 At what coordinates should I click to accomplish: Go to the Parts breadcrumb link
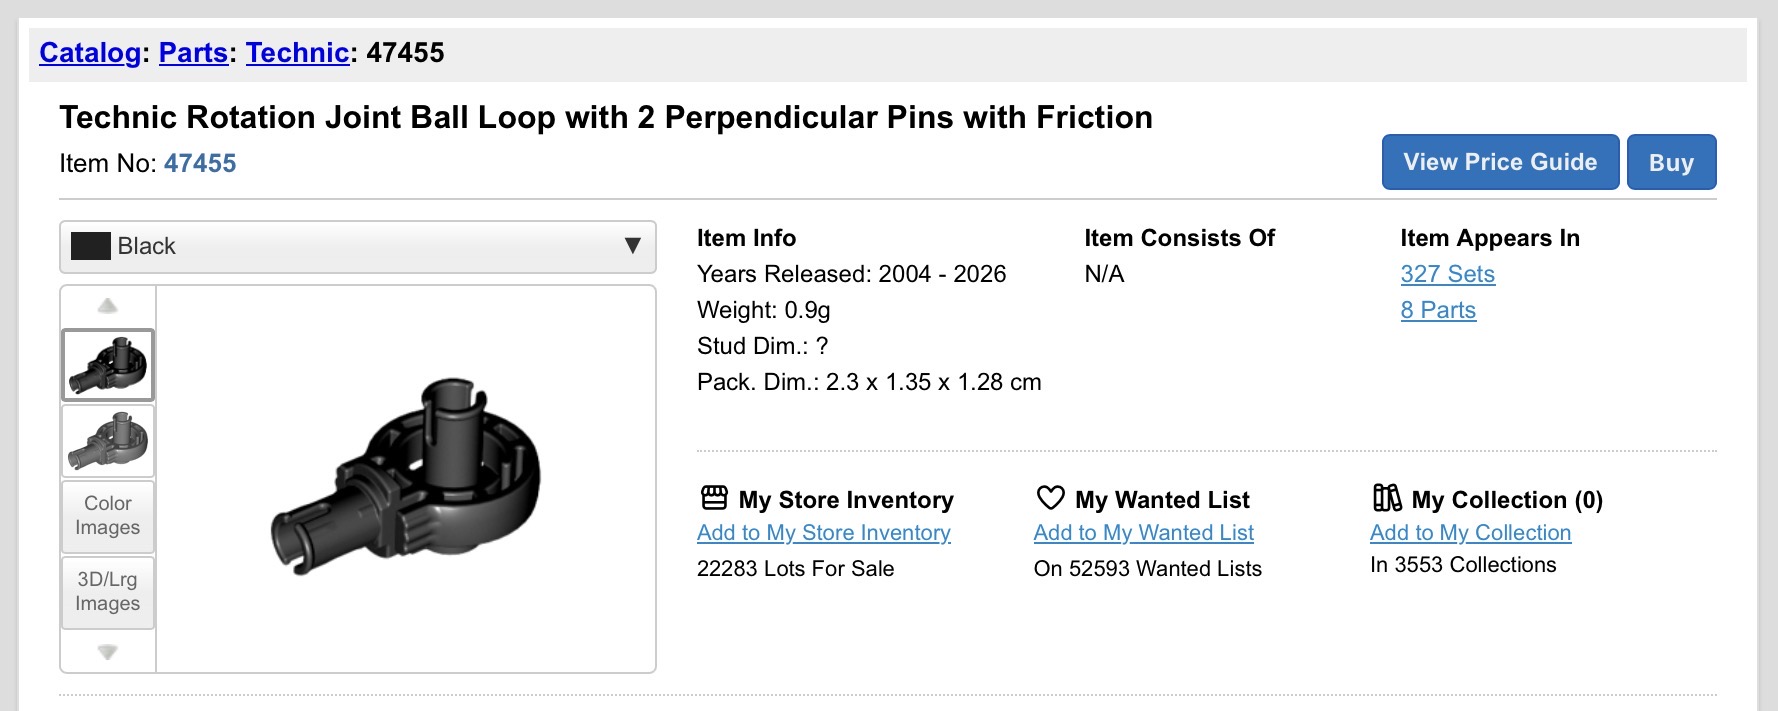[x=193, y=53]
